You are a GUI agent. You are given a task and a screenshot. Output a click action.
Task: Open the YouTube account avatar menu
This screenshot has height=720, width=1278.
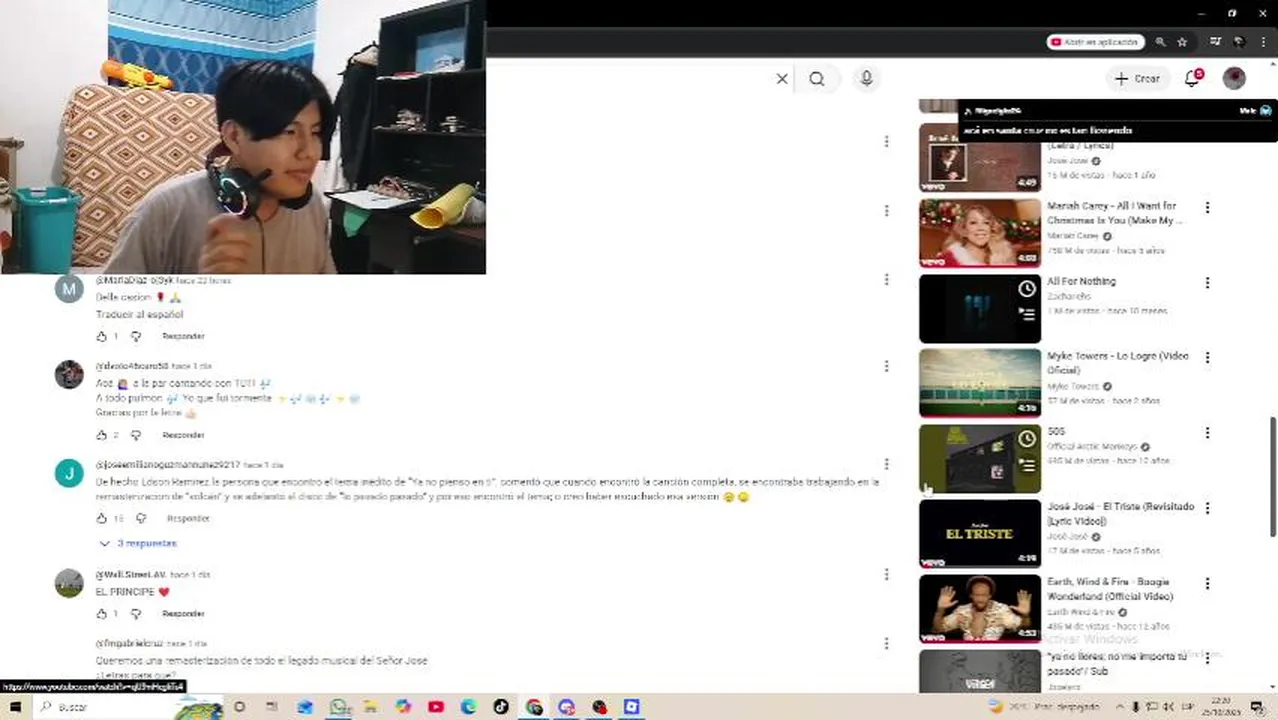[1234, 79]
